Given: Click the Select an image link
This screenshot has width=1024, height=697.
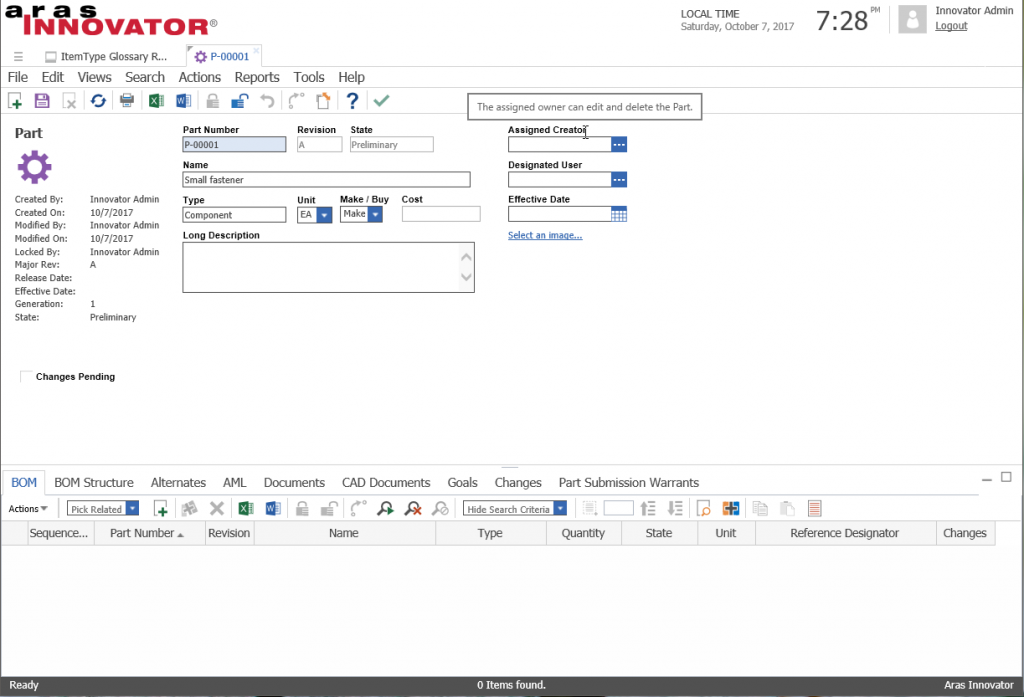Looking at the screenshot, I should [x=545, y=235].
